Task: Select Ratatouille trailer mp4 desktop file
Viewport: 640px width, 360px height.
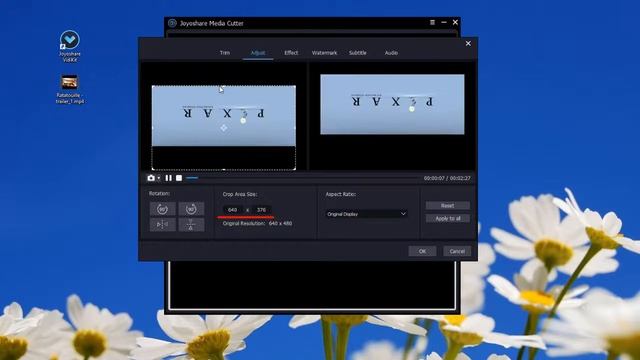Action: point(70,89)
